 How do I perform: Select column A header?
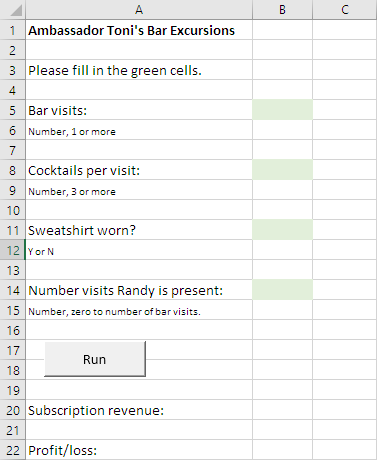139,9
